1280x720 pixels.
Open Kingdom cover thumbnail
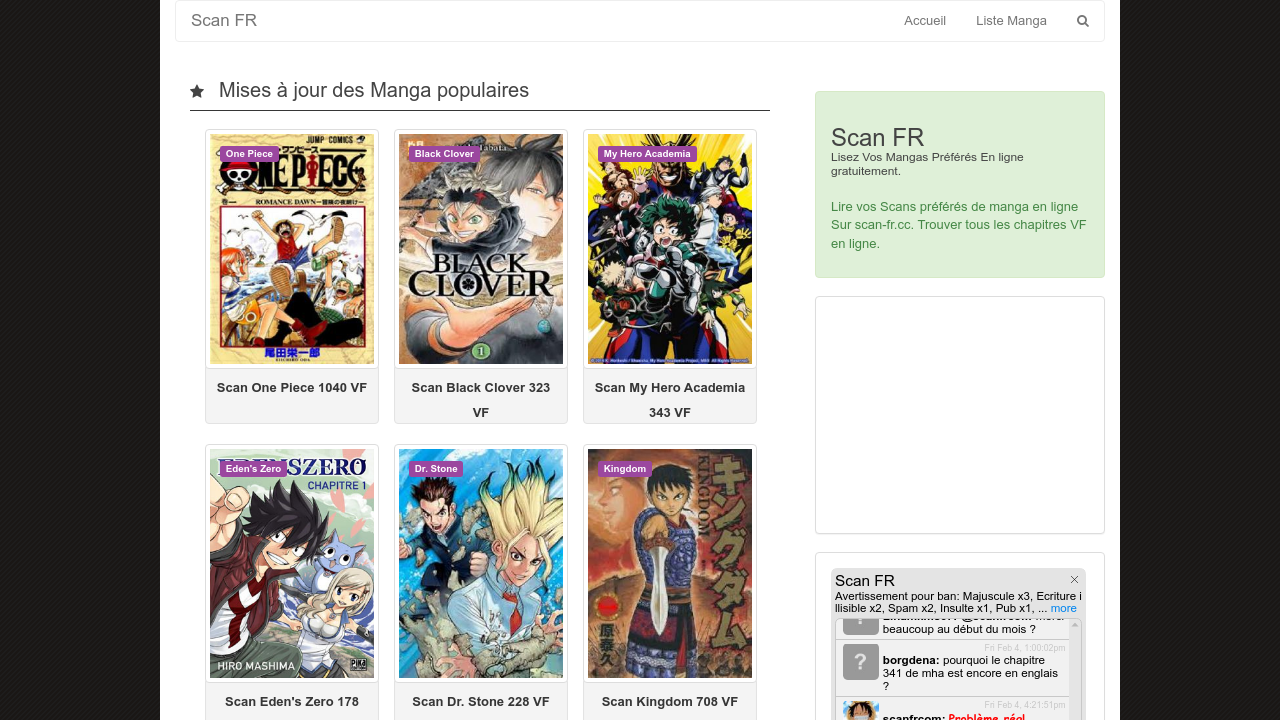pos(670,564)
